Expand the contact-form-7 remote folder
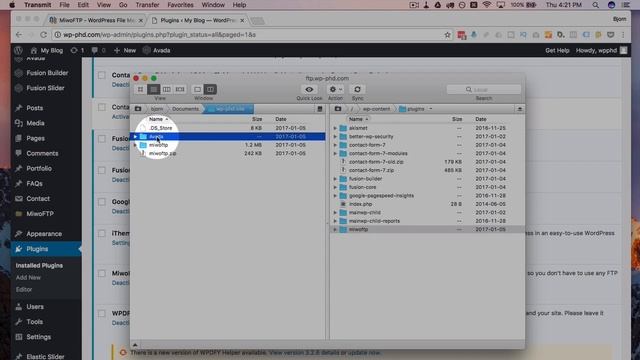This screenshot has width=640, height=360. click(335, 145)
